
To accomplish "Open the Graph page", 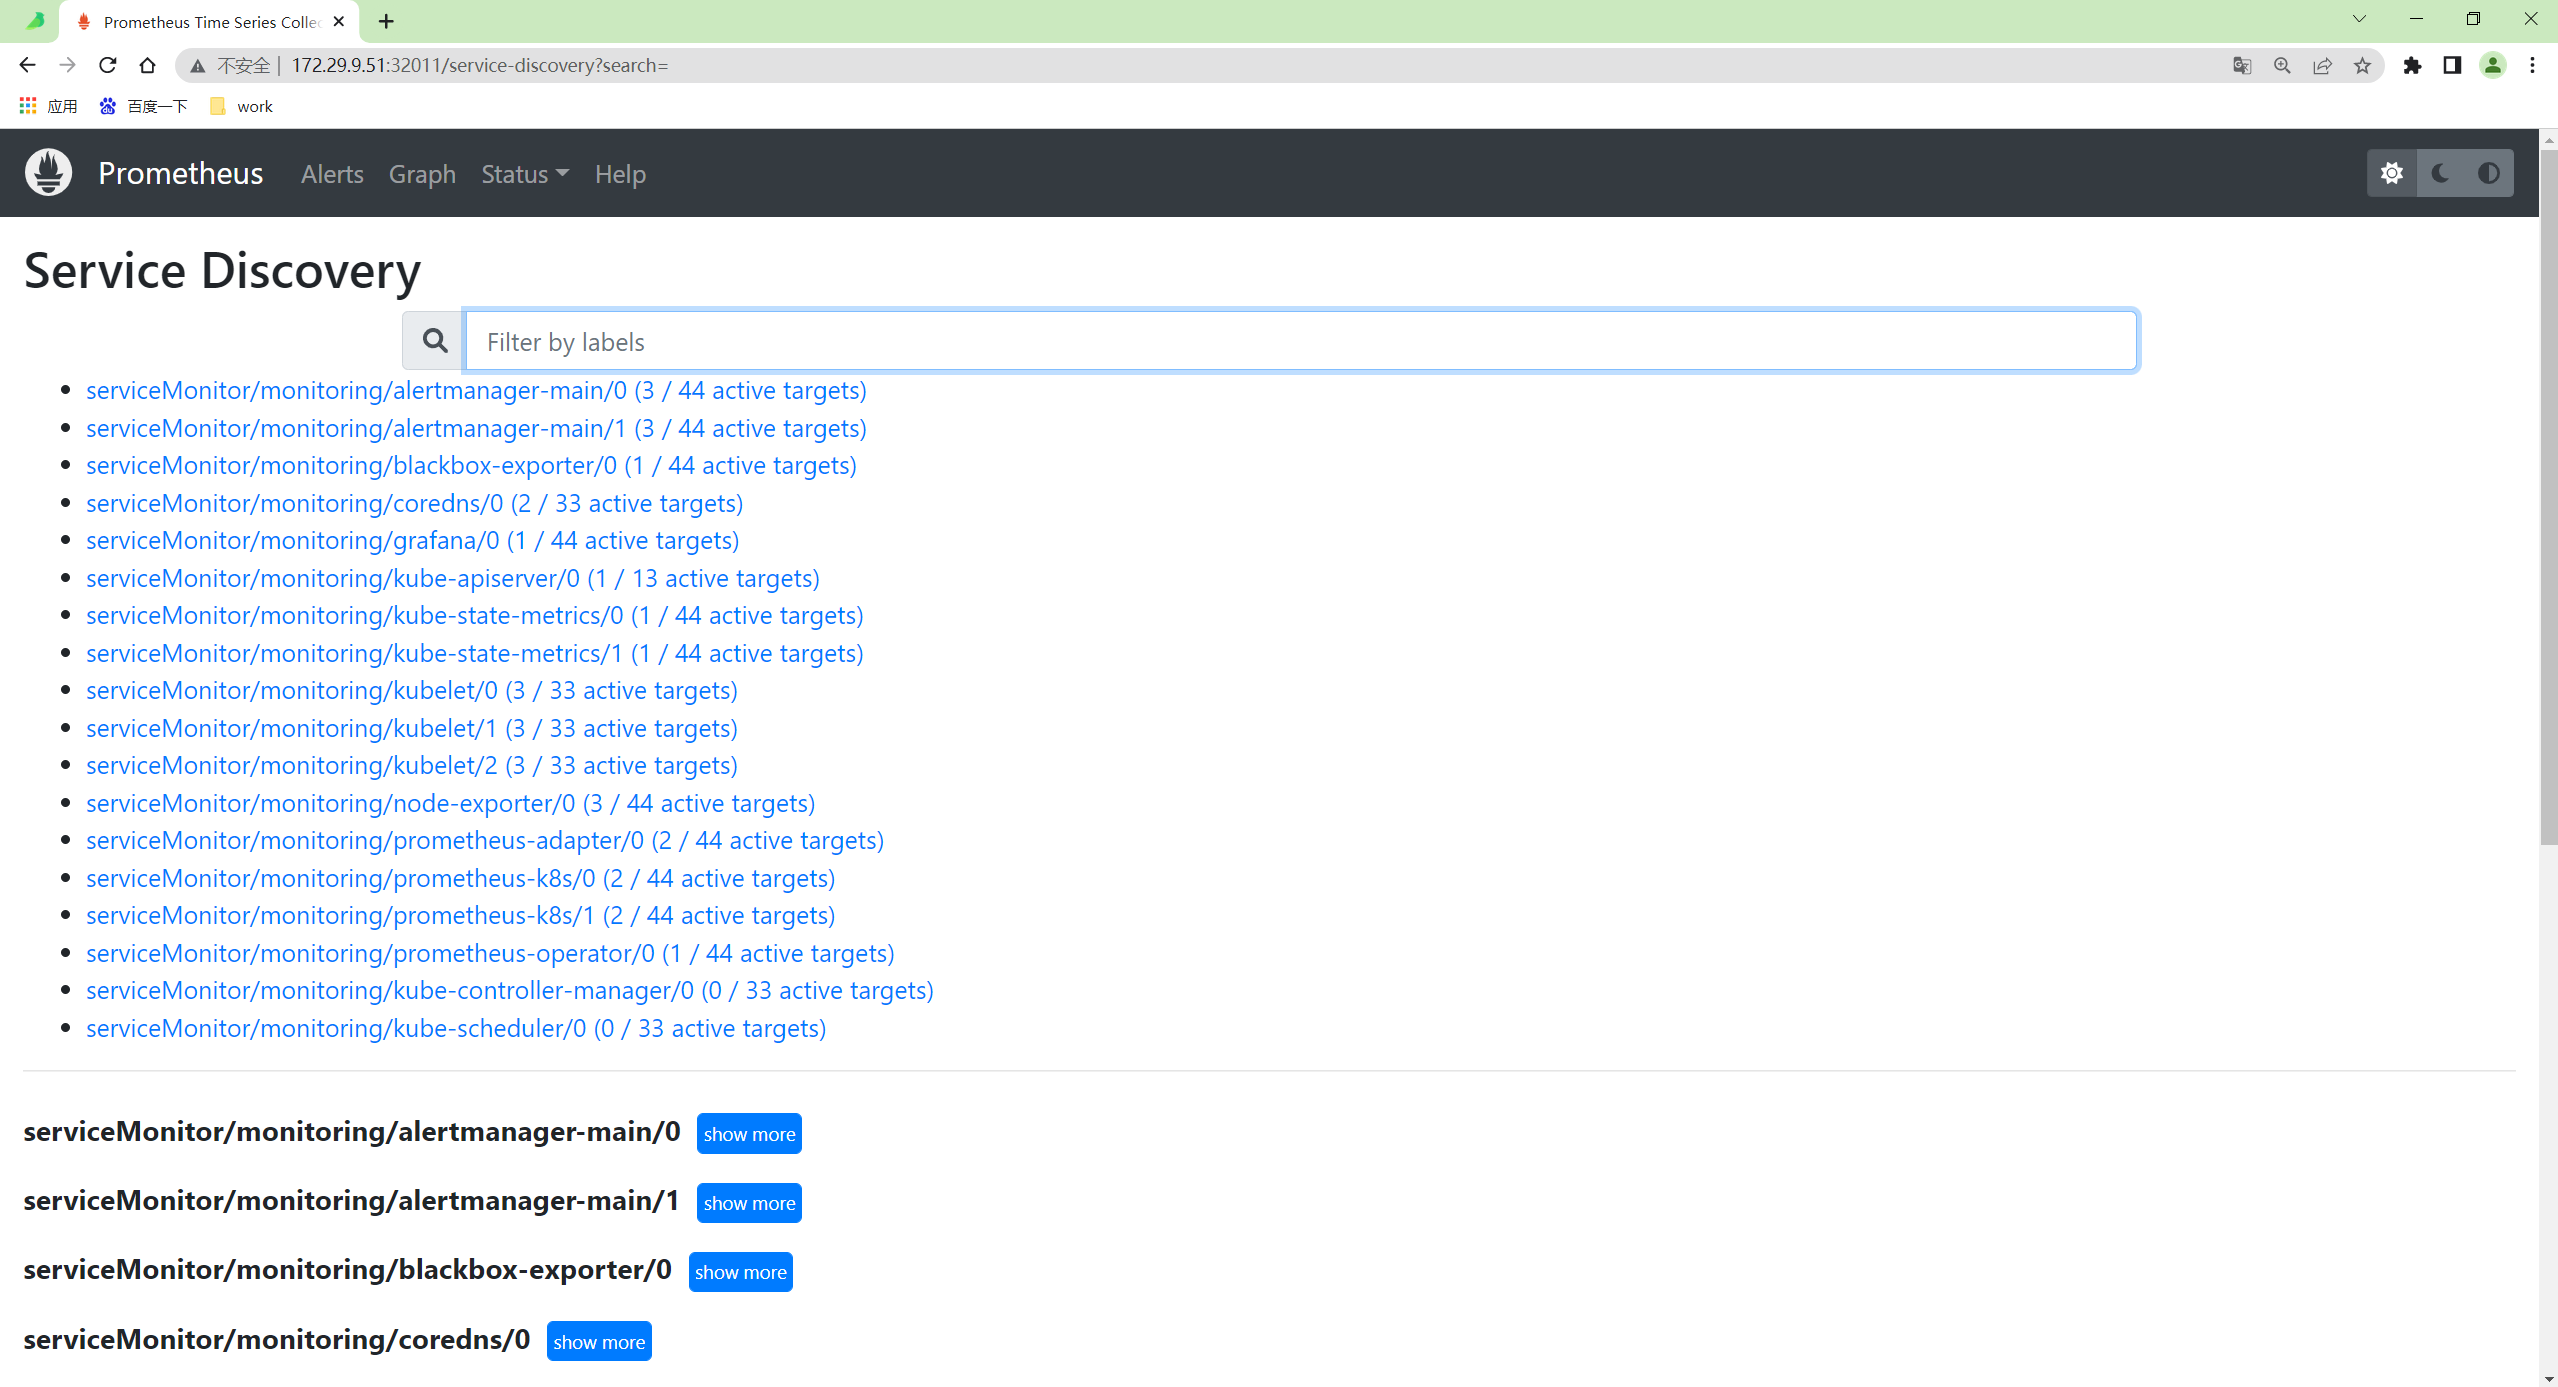I will [x=422, y=174].
